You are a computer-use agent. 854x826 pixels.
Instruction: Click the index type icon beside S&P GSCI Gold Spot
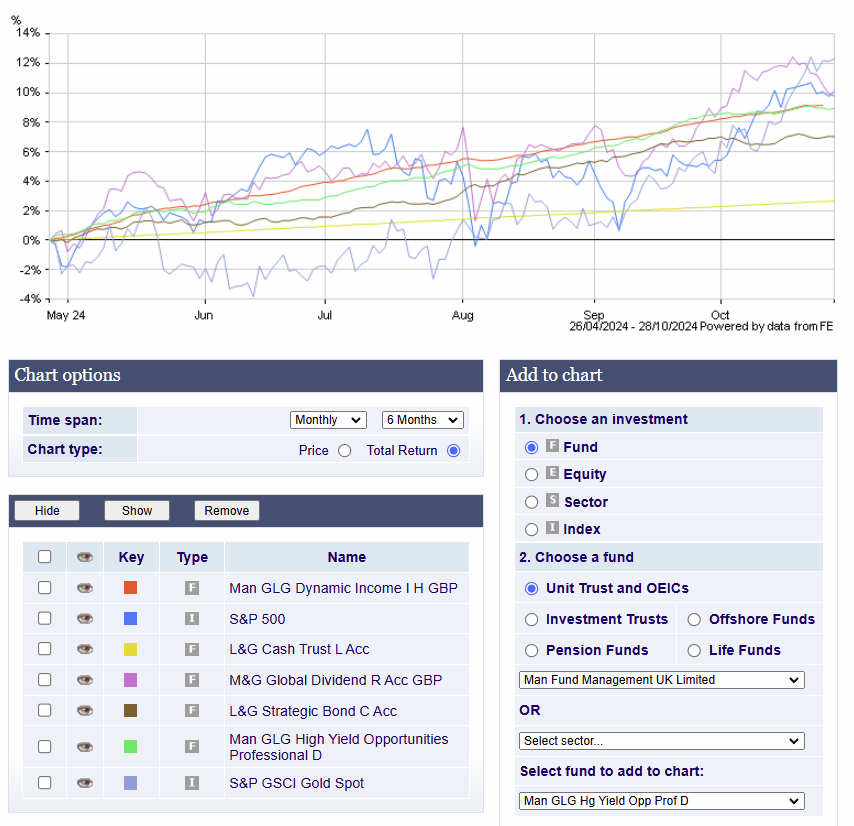pyautogui.click(x=192, y=783)
